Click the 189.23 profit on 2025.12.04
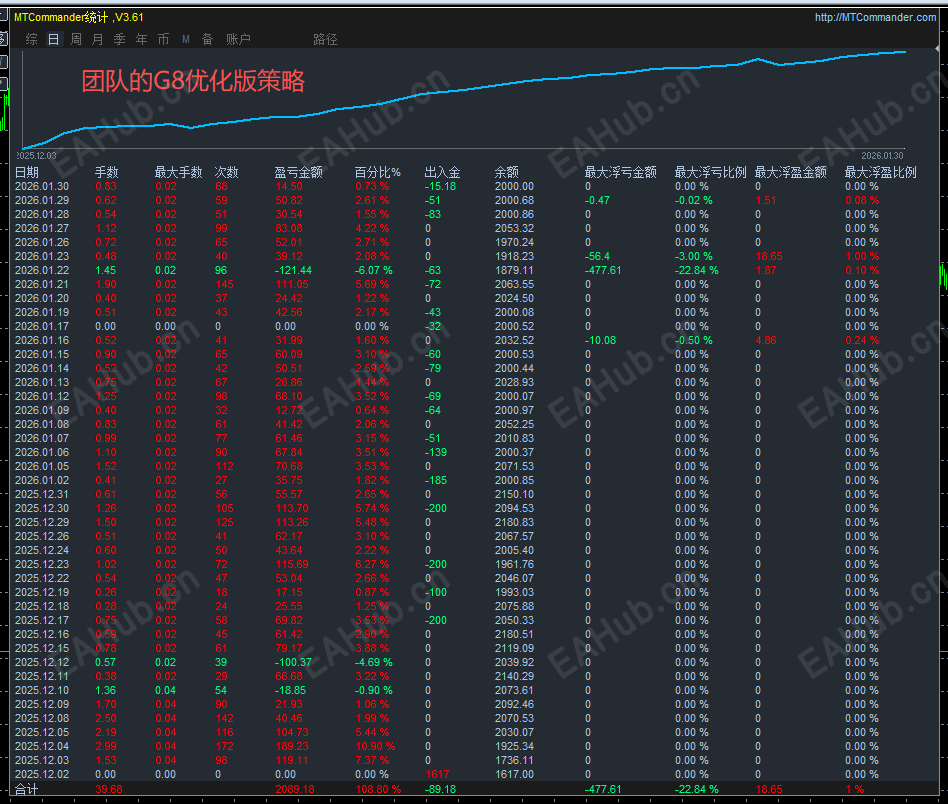Image resolution: width=948 pixels, height=804 pixels. click(x=291, y=747)
